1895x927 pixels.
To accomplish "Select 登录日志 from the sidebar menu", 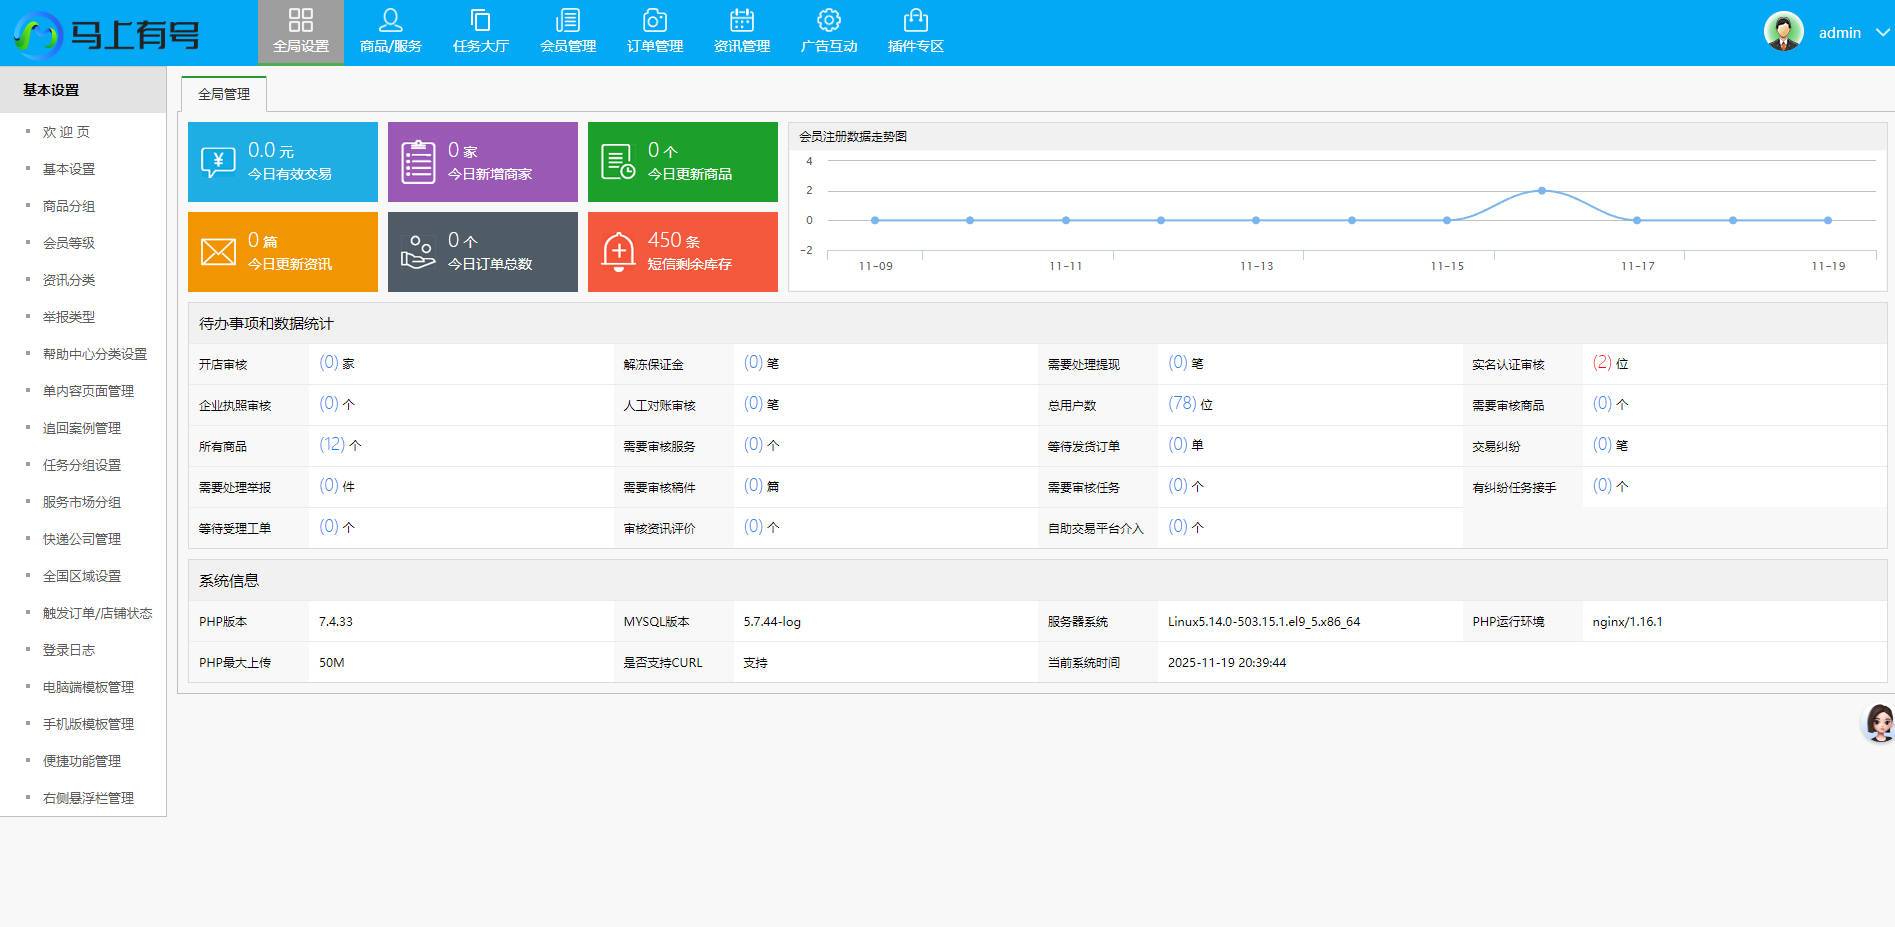I will (68, 649).
